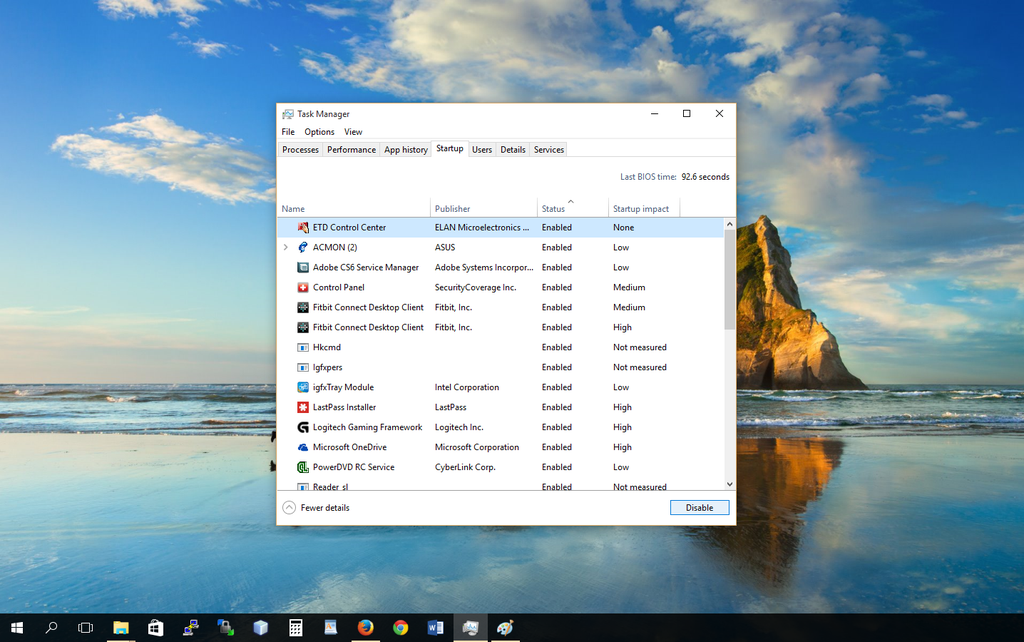1024x642 pixels.
Task: Switch to the Performance tab
Action: click(351, 150)
